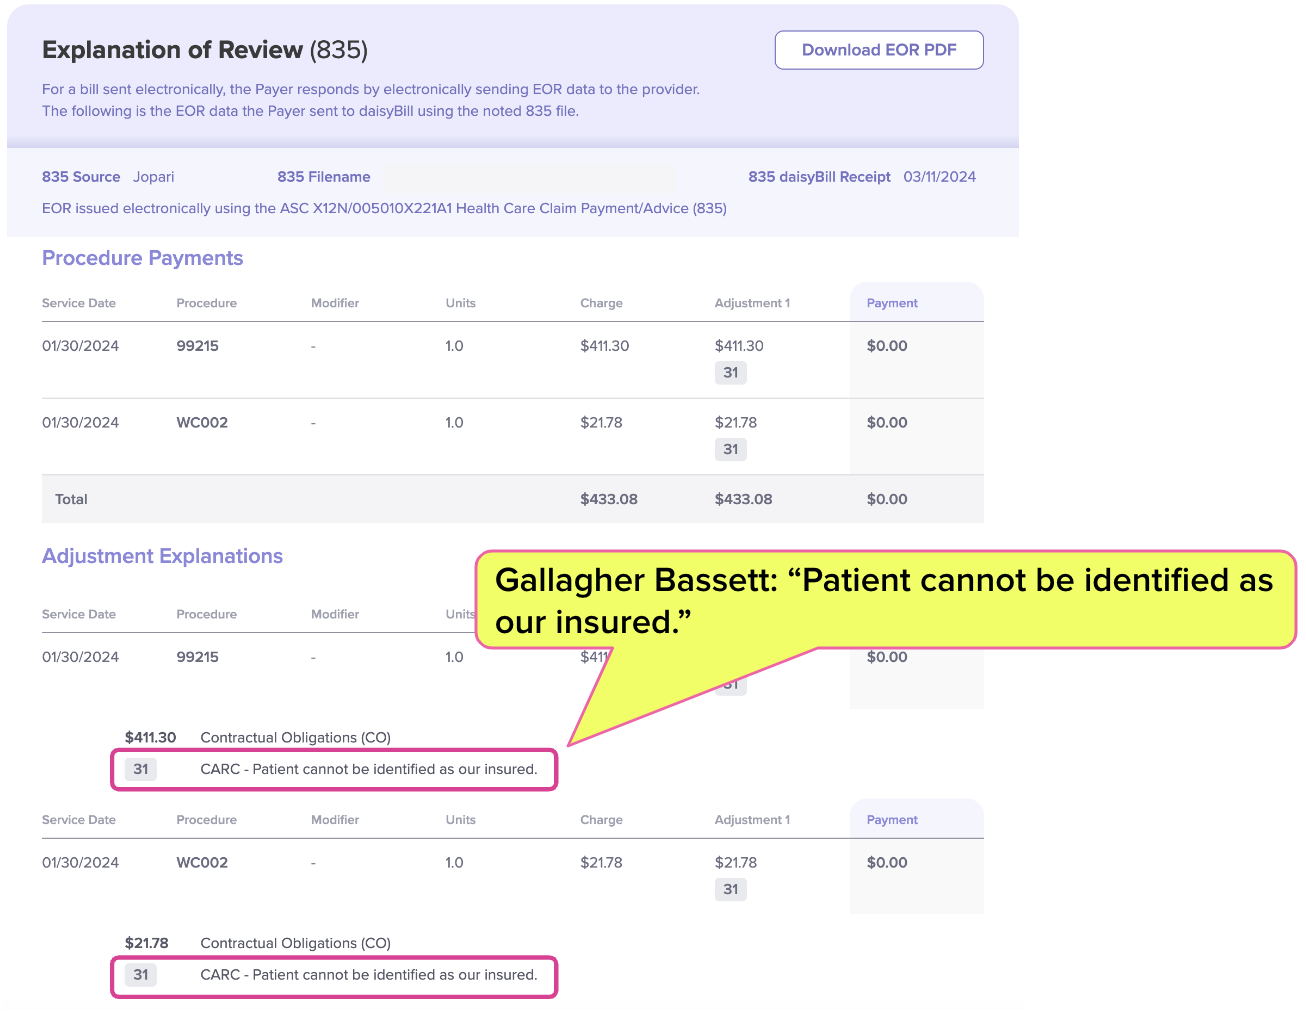Click 01/30/2024 in Adjustment Explanations 99215 row
The width and height of the screenshot is (1306, 1014).
pyautogui.click(x=81, y=657)
